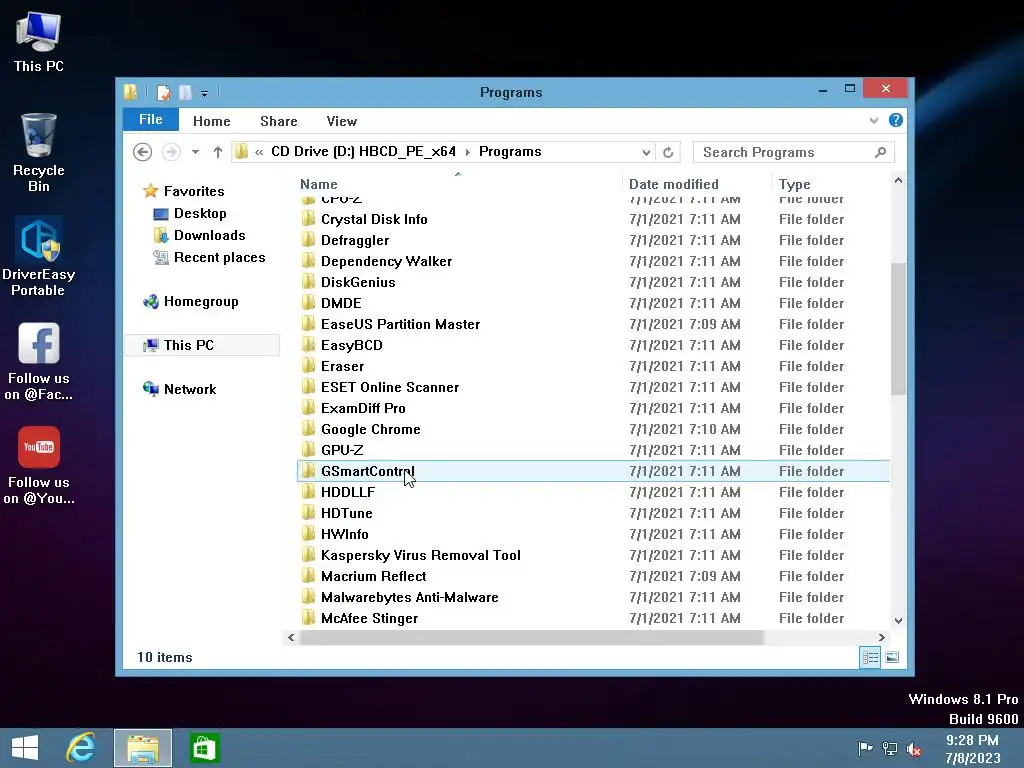Click the taskbar clock showing 9:28 PM
1024x768 pixels.
click(x=972, y=749)
